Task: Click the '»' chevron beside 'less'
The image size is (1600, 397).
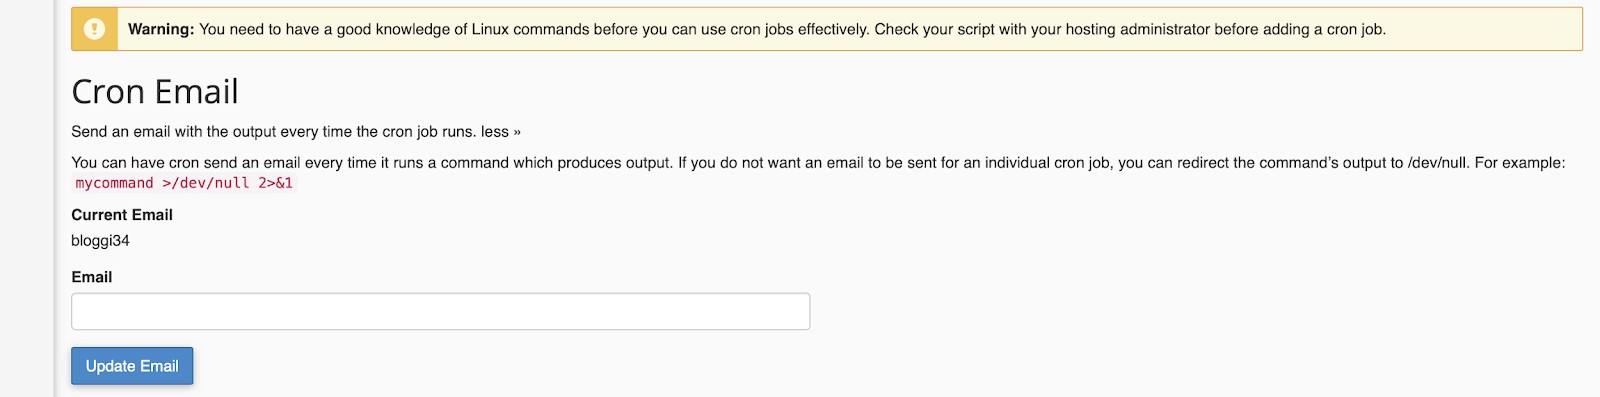Action: (x=517, y=132)
